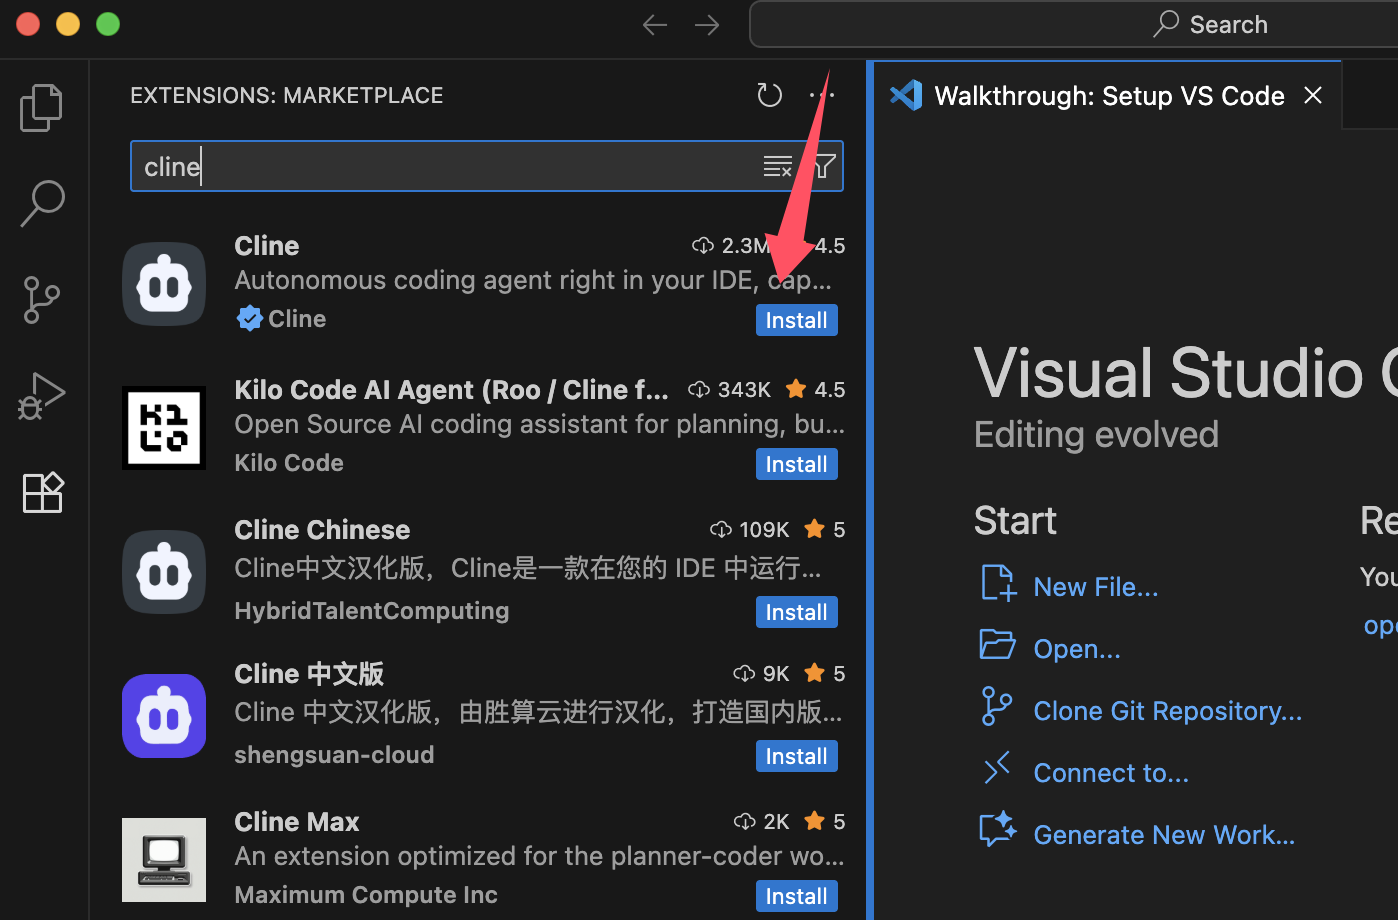Click Cline Chinese's 109K download count
Screen dimensions: 1398x920
750,530
